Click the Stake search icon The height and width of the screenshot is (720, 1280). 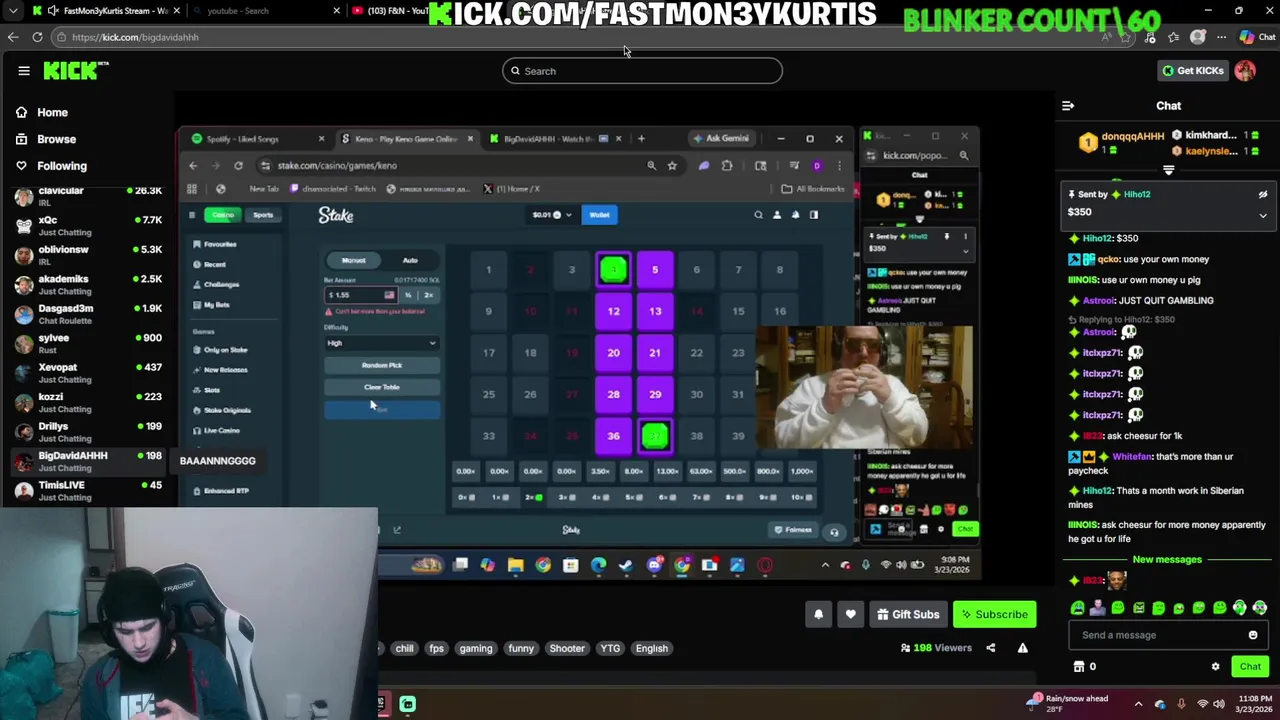[758, 215]
